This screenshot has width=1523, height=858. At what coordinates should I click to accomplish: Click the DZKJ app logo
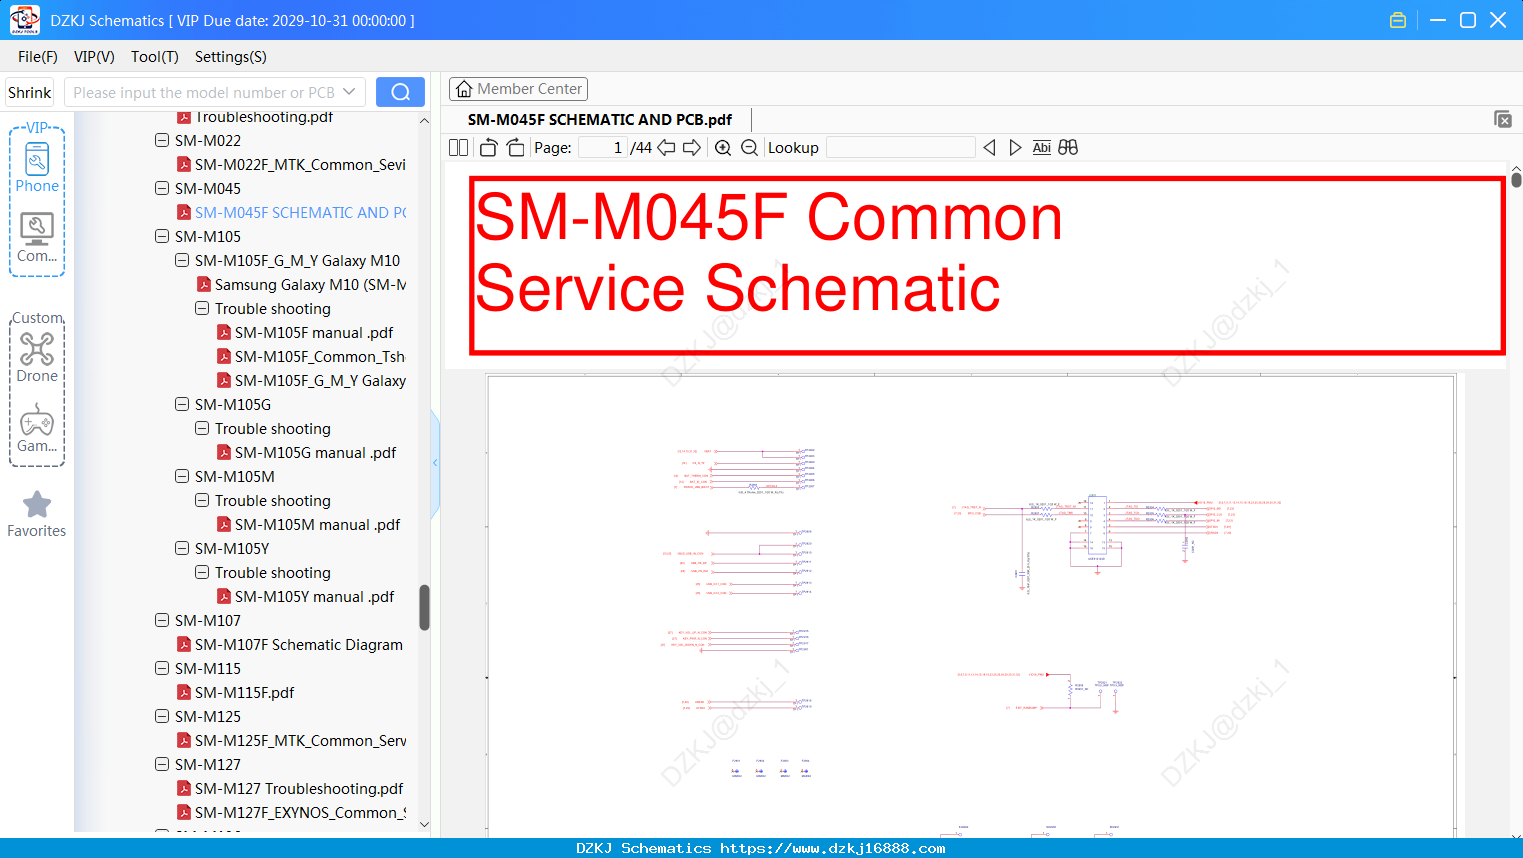click(24, 20)
